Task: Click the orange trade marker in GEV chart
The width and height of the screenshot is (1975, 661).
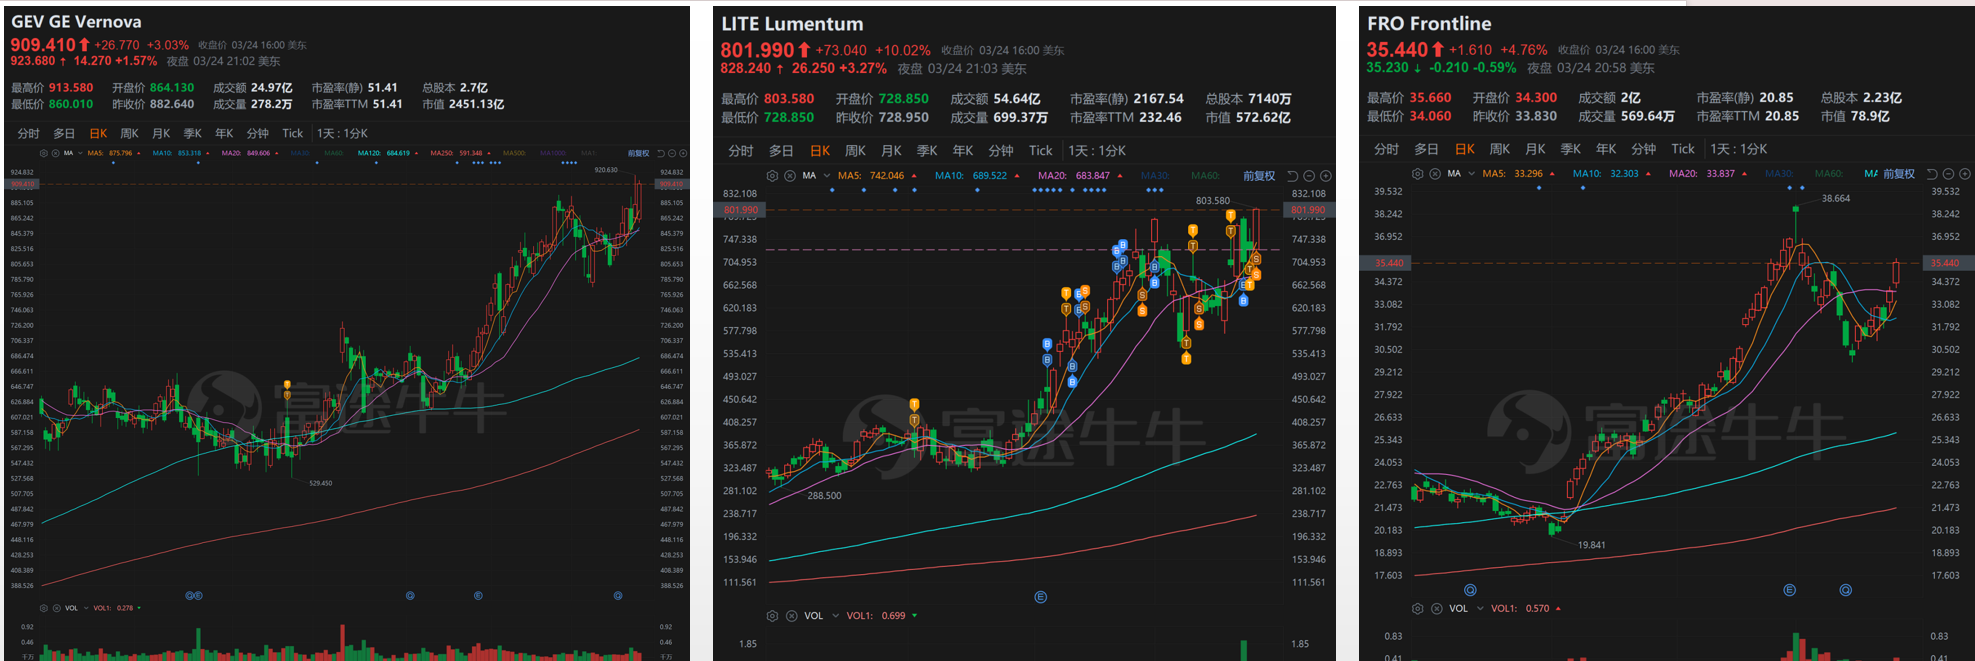Action: coord(287,385)
